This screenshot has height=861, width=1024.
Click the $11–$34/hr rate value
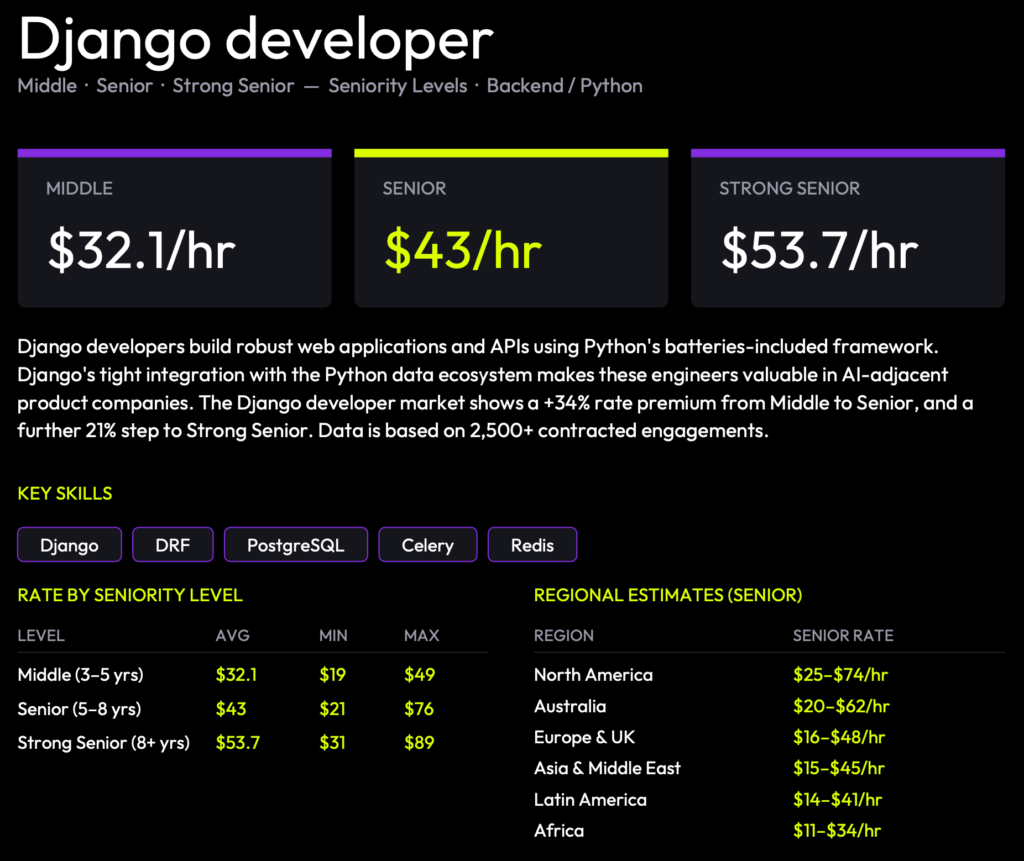837,831
